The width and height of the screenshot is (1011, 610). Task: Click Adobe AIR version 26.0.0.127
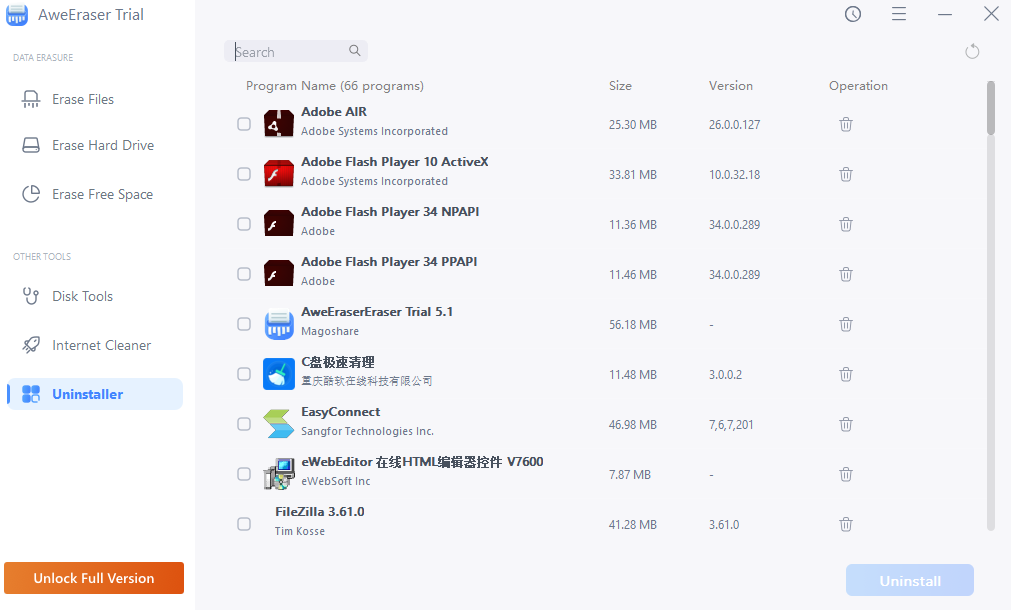point(734,124)
